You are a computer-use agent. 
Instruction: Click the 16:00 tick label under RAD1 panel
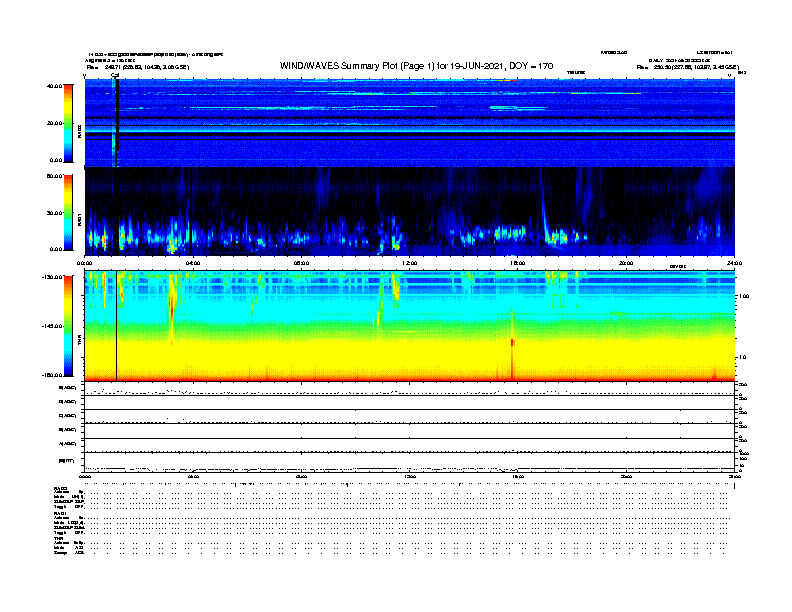(x=518, y=263)
